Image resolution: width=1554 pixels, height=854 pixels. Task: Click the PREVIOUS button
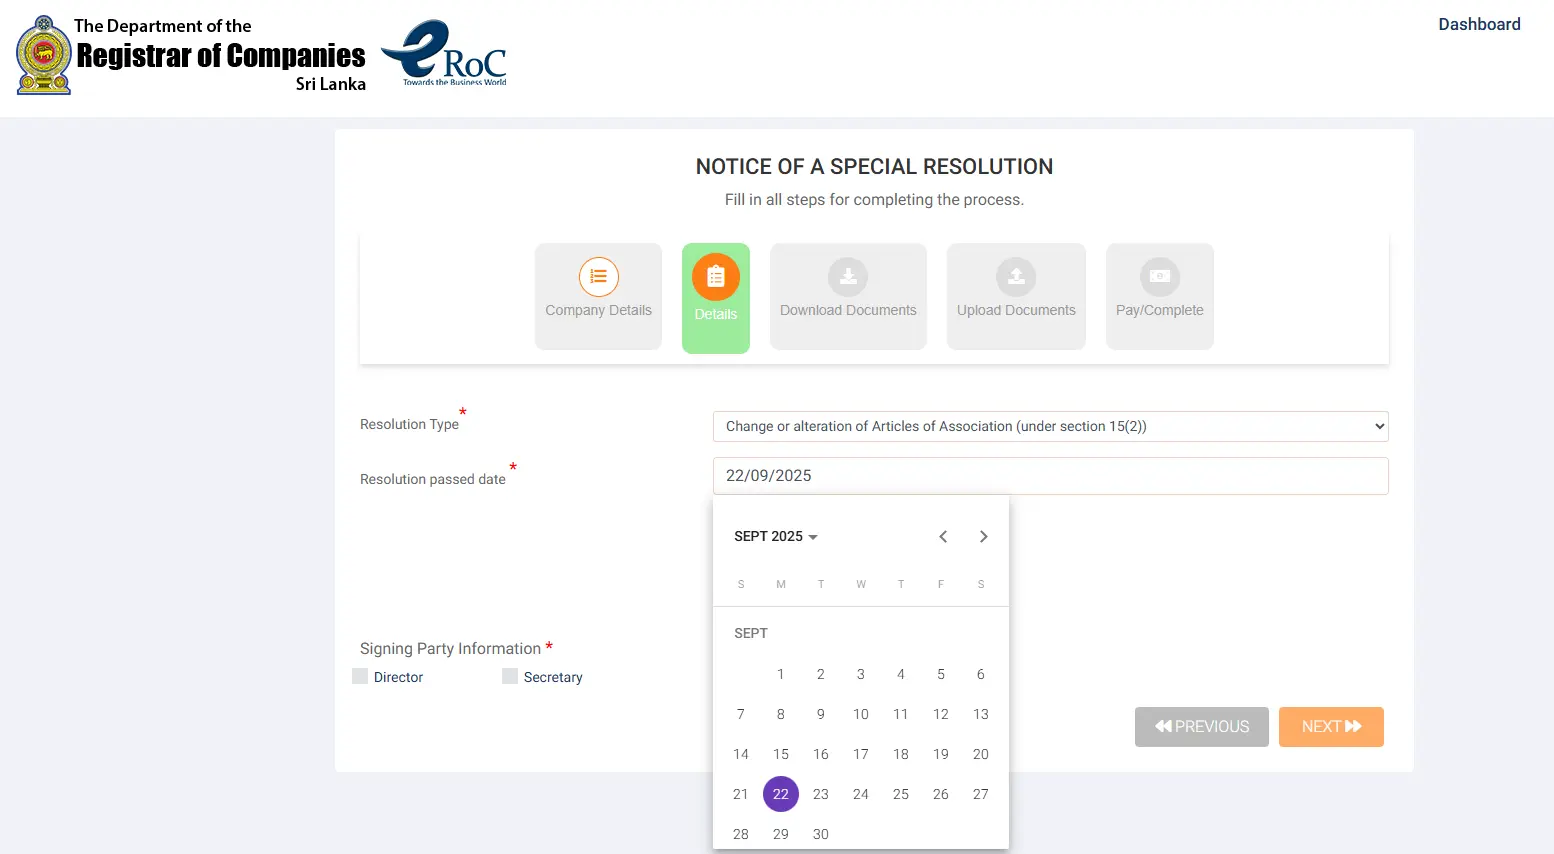coord(1201,727)
